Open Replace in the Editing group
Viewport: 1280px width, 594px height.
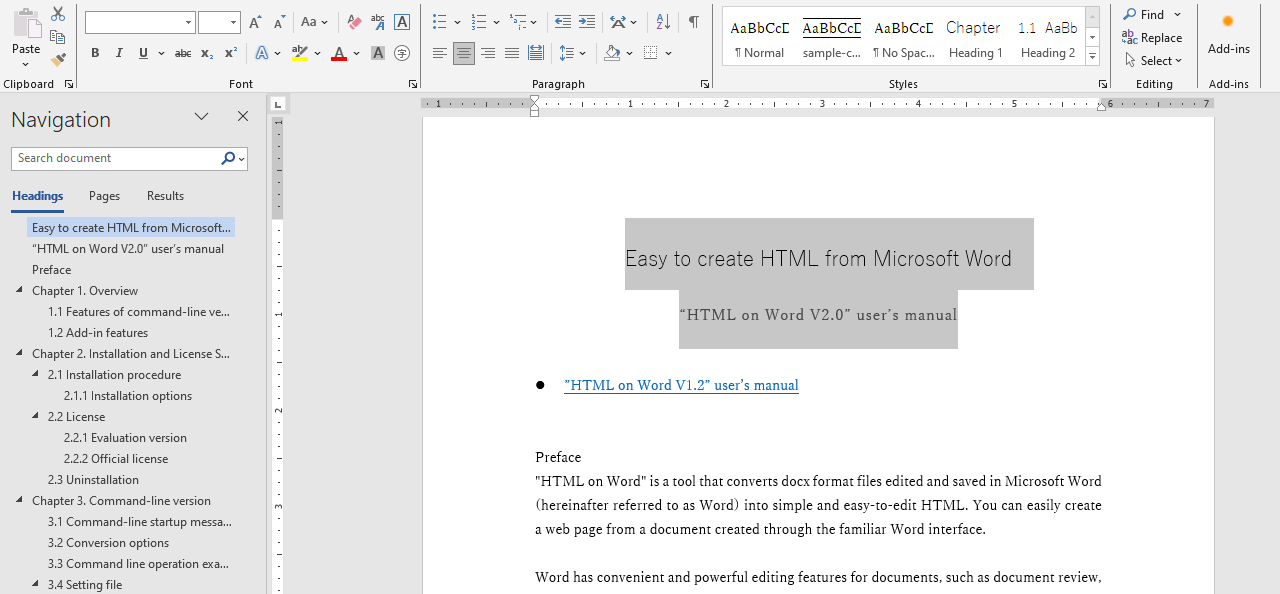pyautogui.click(x=1153, y=37)
